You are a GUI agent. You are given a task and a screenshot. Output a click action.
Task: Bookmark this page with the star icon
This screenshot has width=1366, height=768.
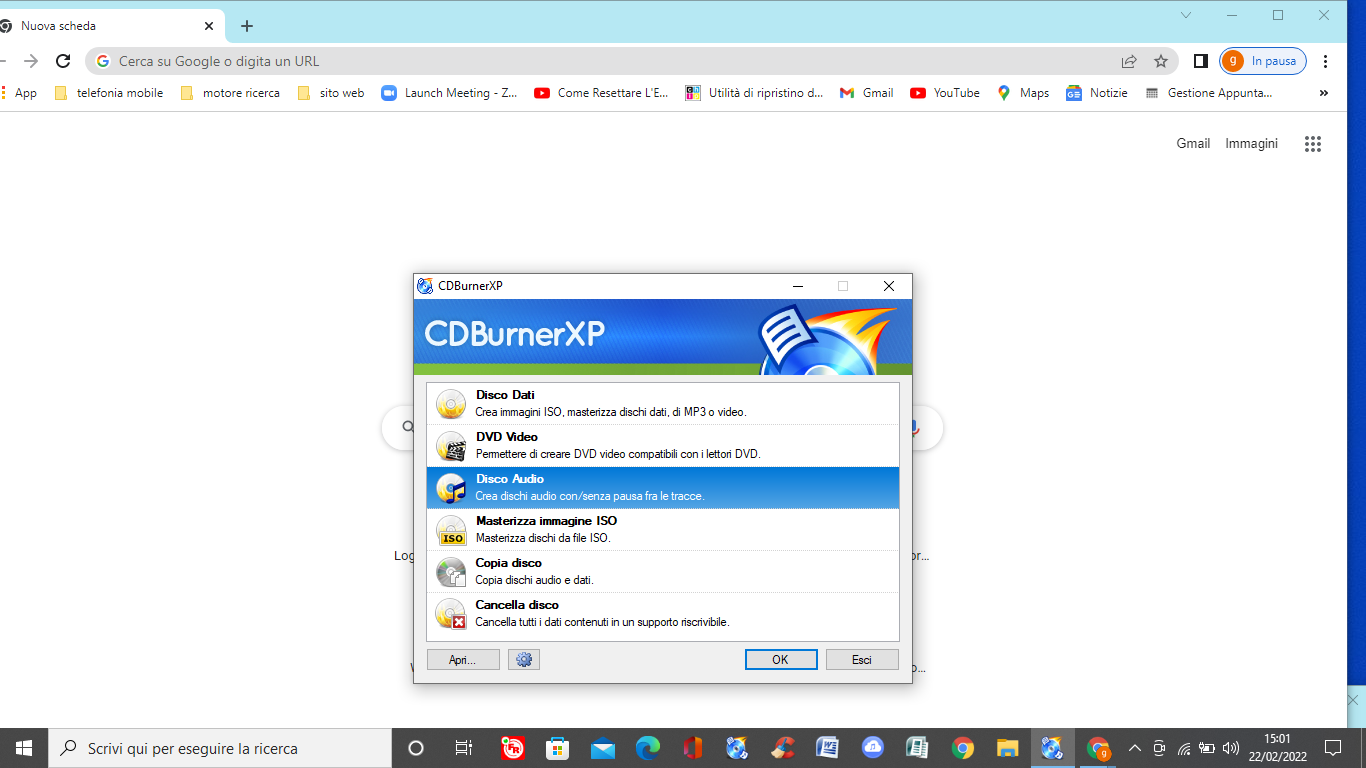click(1161, 61)
